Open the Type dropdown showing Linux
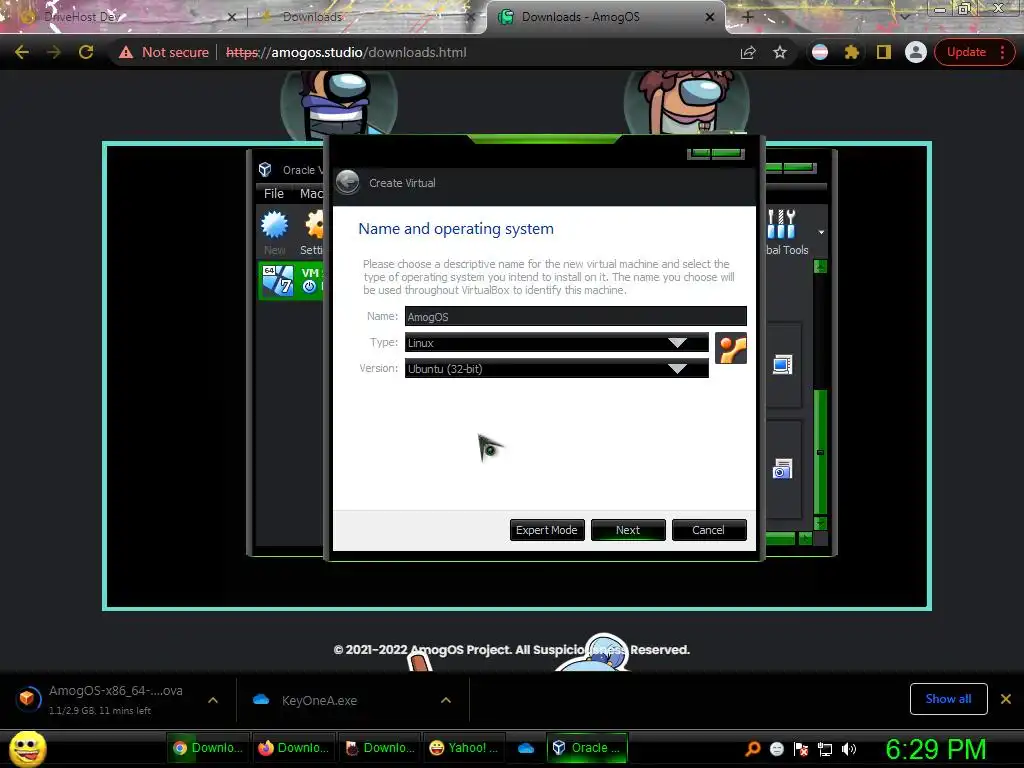The height and width of the screenshot is (768, 1024). 556,342
